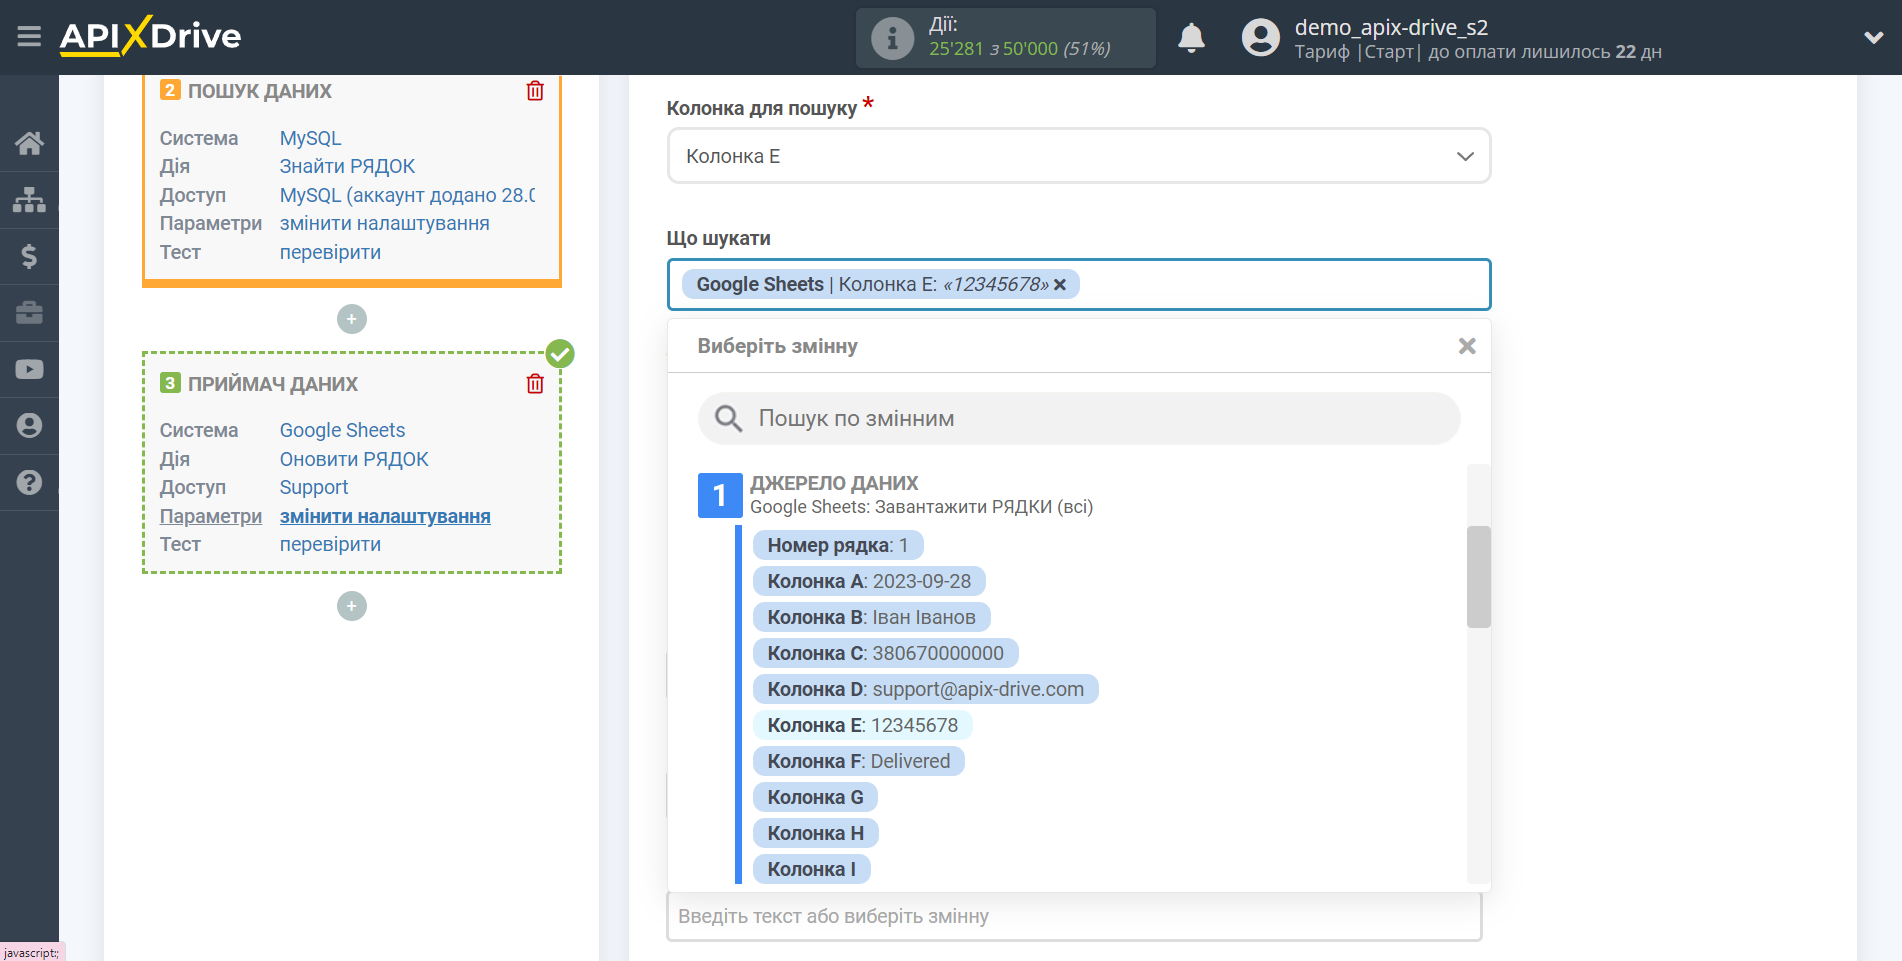Click the actions counter 25'281 з 50'000
Viewport: 1902px width, 961px height.
pyautogui.click(x=1019, y=49)
